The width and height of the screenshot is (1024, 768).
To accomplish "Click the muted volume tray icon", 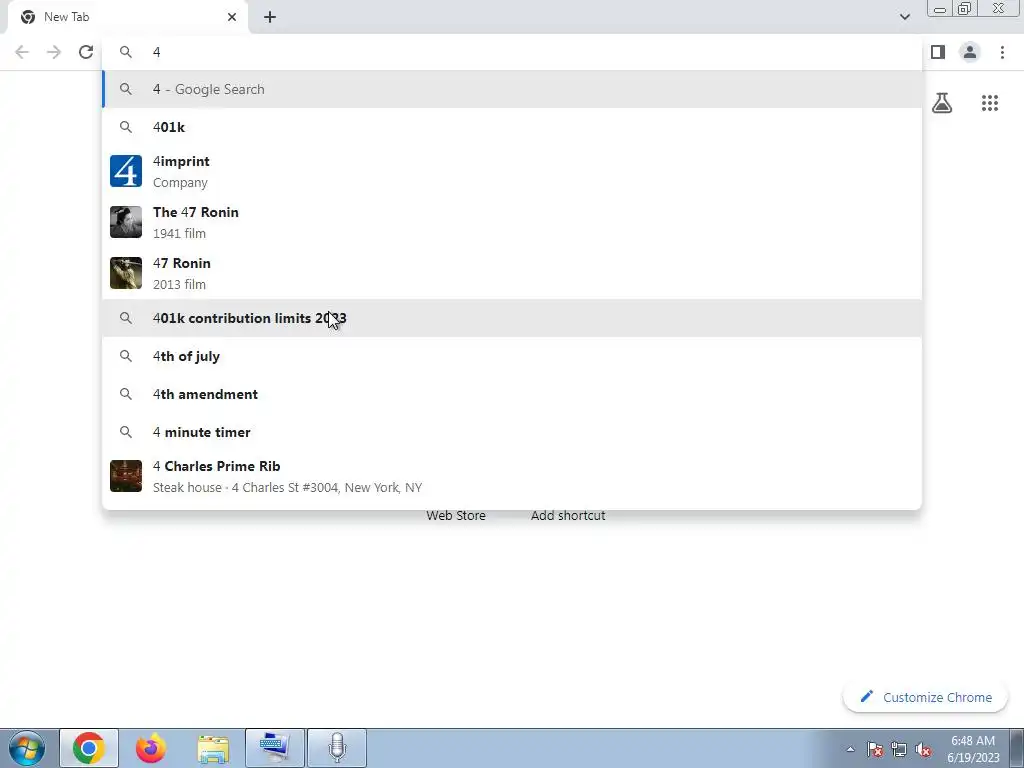I will (923, 749).
